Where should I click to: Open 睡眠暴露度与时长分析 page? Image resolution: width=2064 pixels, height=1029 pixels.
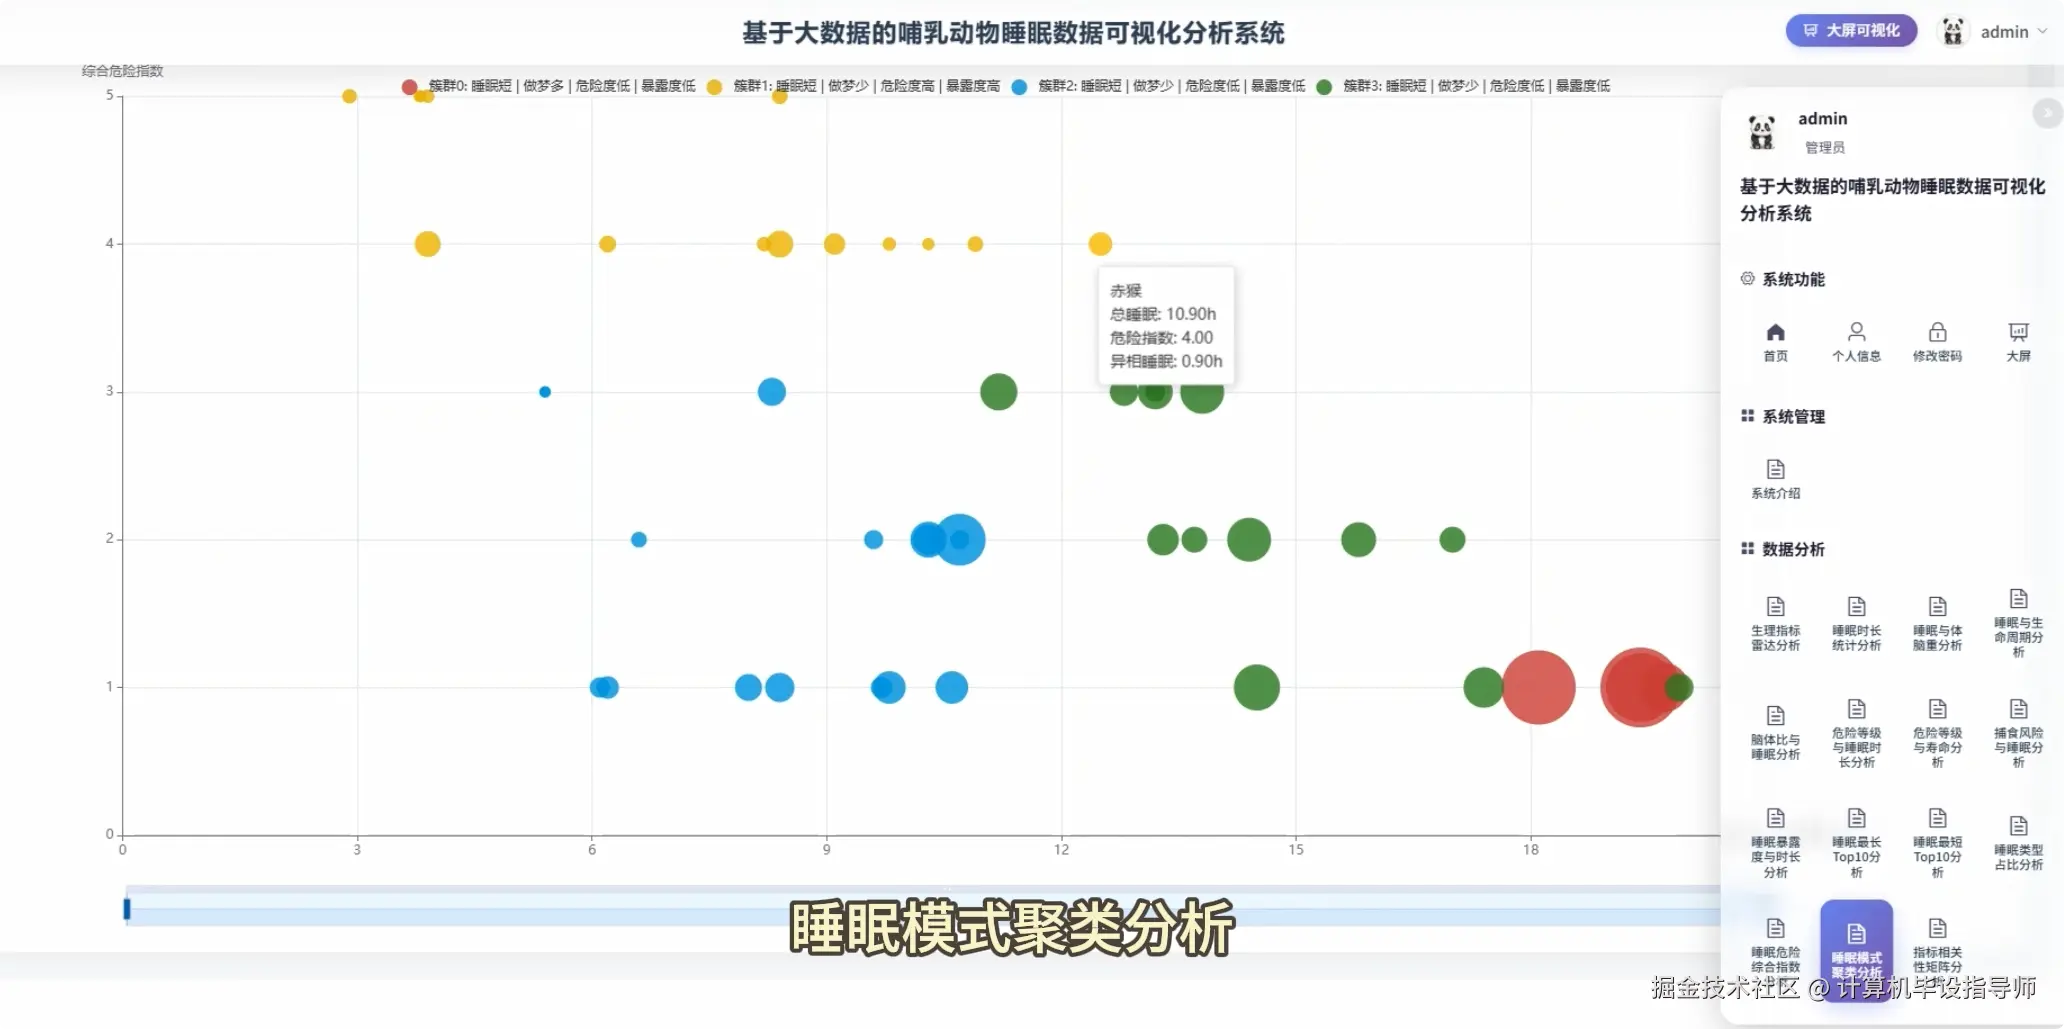[1775, 843]
